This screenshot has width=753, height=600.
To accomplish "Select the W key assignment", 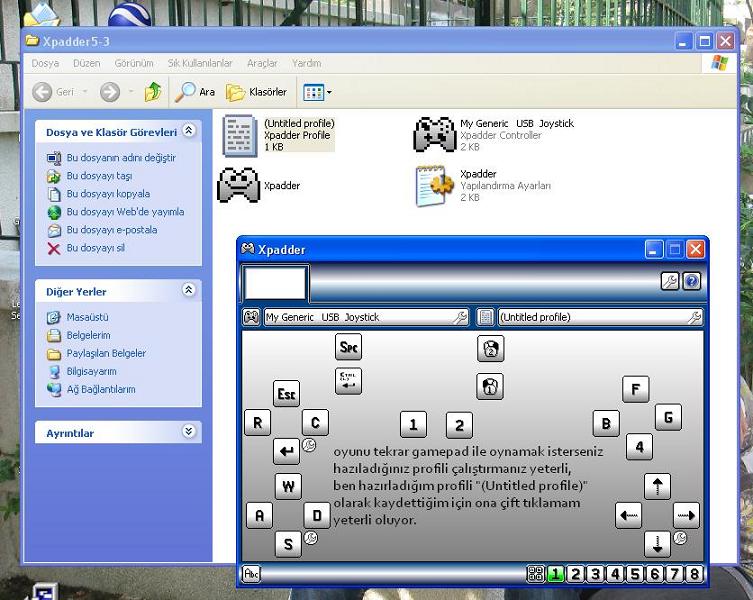I will [x=288, y=486].
